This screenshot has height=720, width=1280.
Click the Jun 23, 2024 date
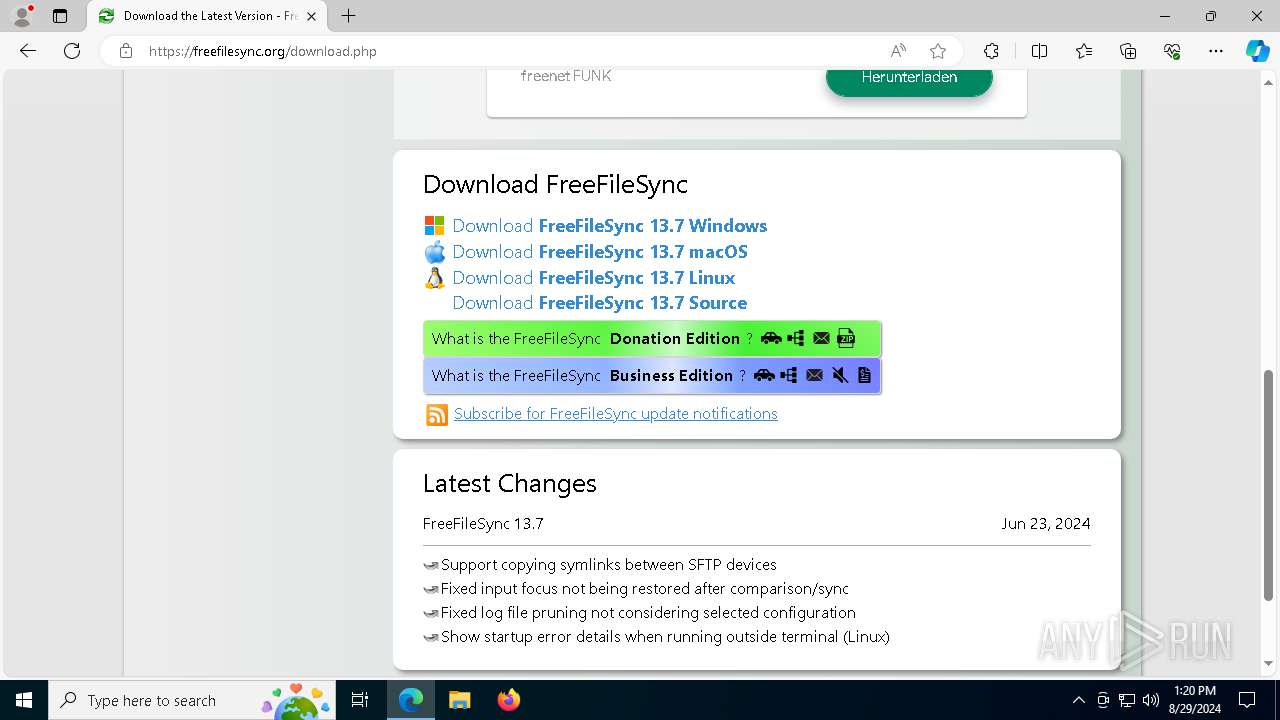(x=1046, y=523)
